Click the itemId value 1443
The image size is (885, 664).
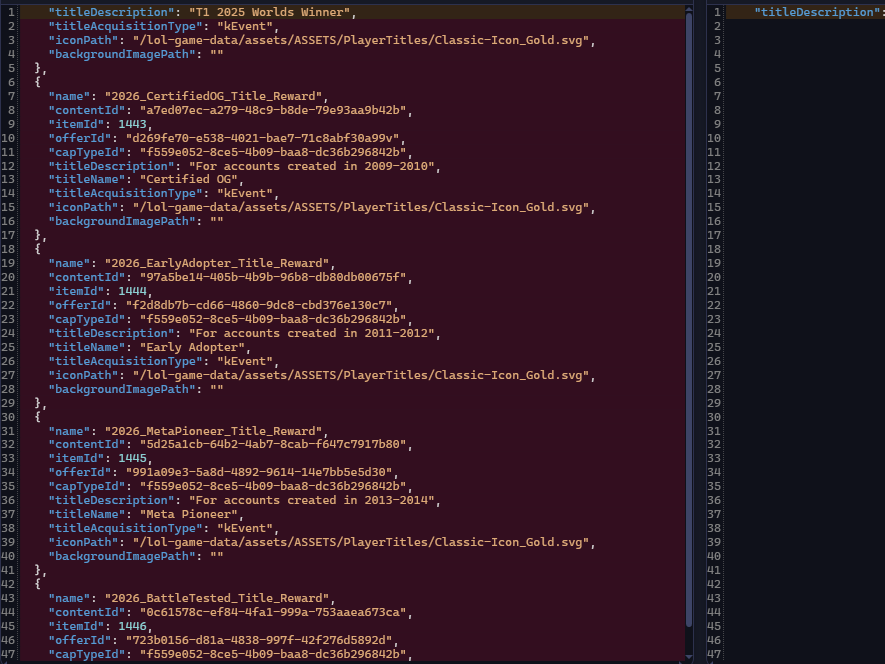pos(132,124)
